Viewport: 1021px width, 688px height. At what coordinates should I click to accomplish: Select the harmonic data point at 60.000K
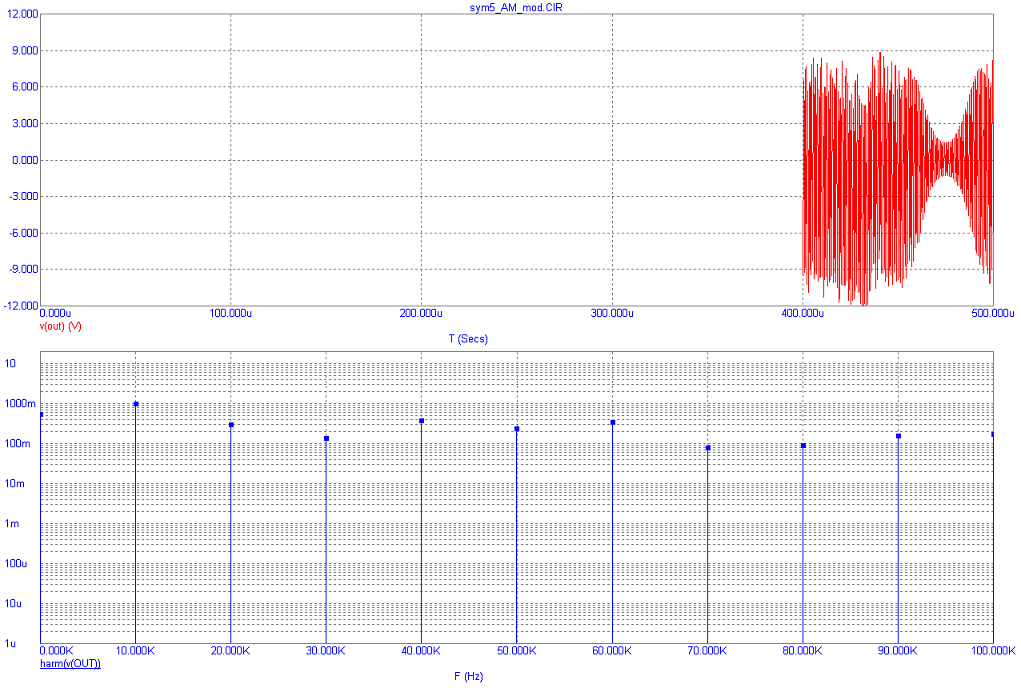(613, 422)
